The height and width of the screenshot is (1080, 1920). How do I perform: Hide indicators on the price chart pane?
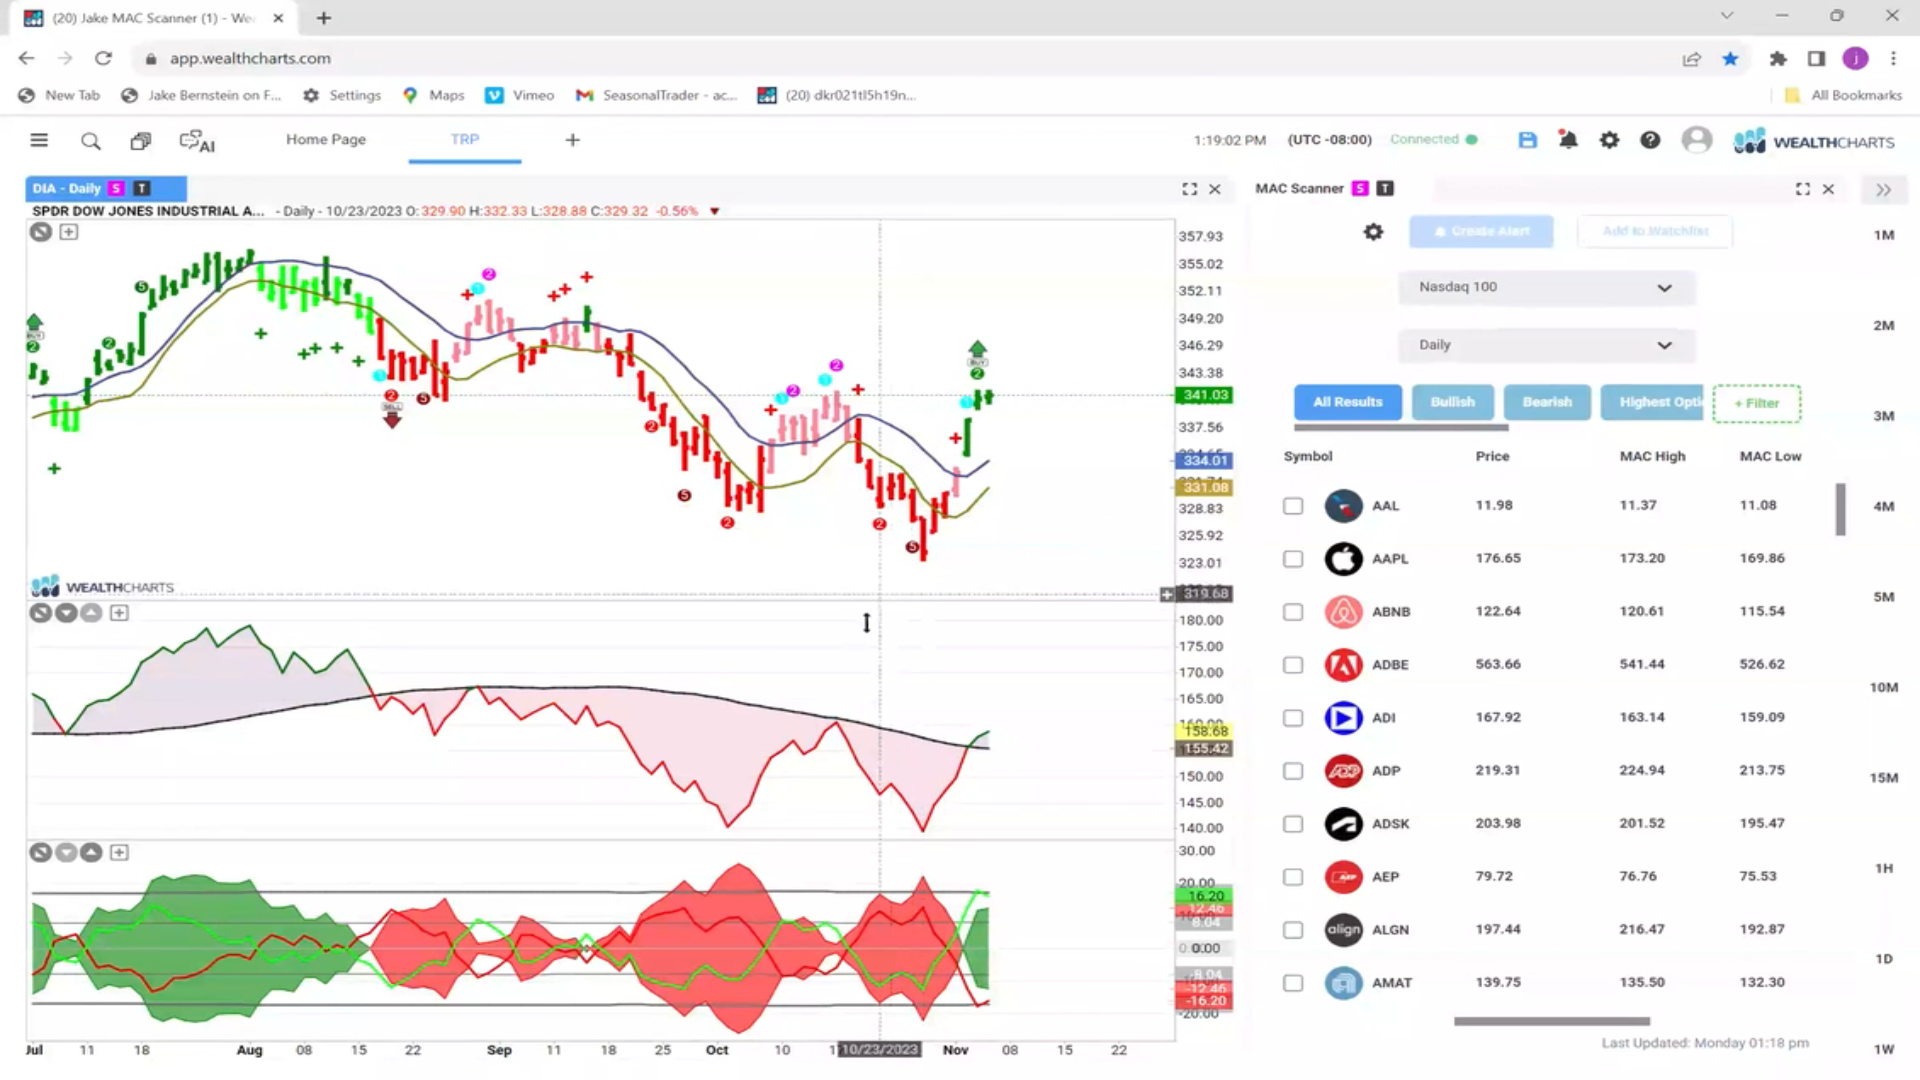(x=40, y=232)
